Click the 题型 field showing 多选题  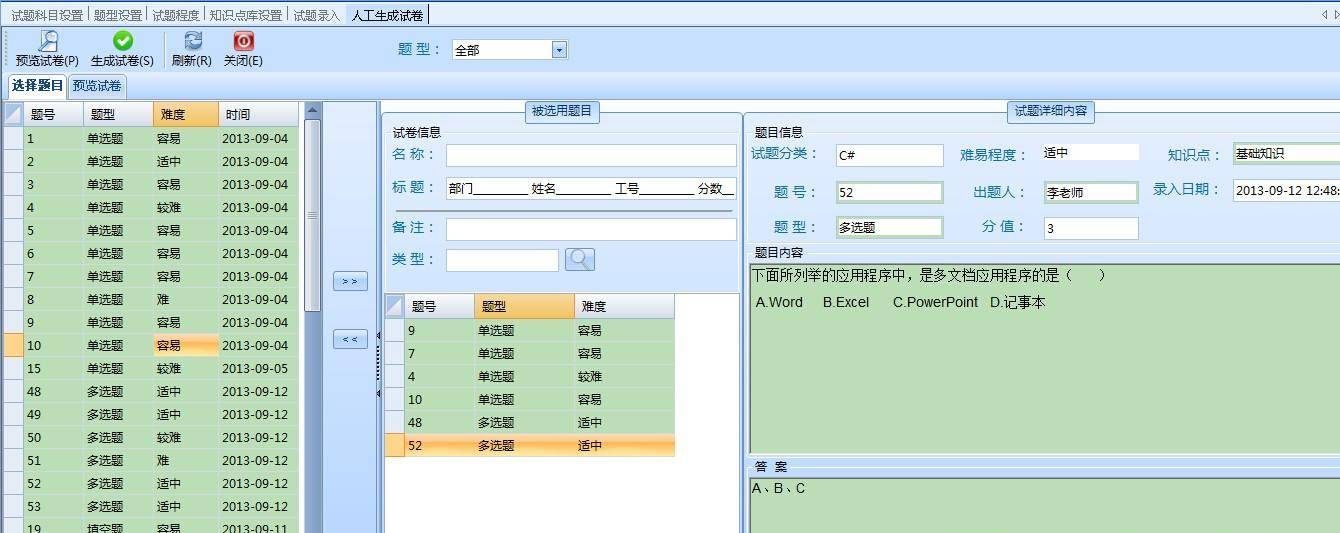pos(890,227)
